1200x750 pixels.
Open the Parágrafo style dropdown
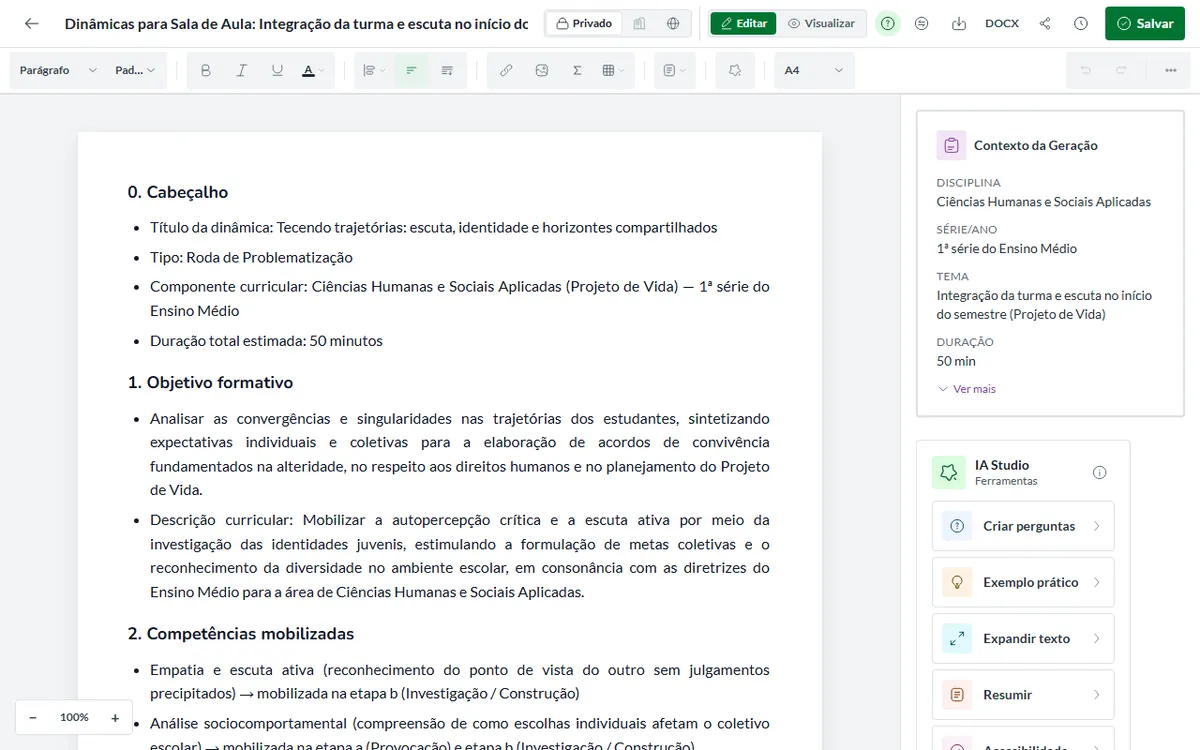click(58, 71)
